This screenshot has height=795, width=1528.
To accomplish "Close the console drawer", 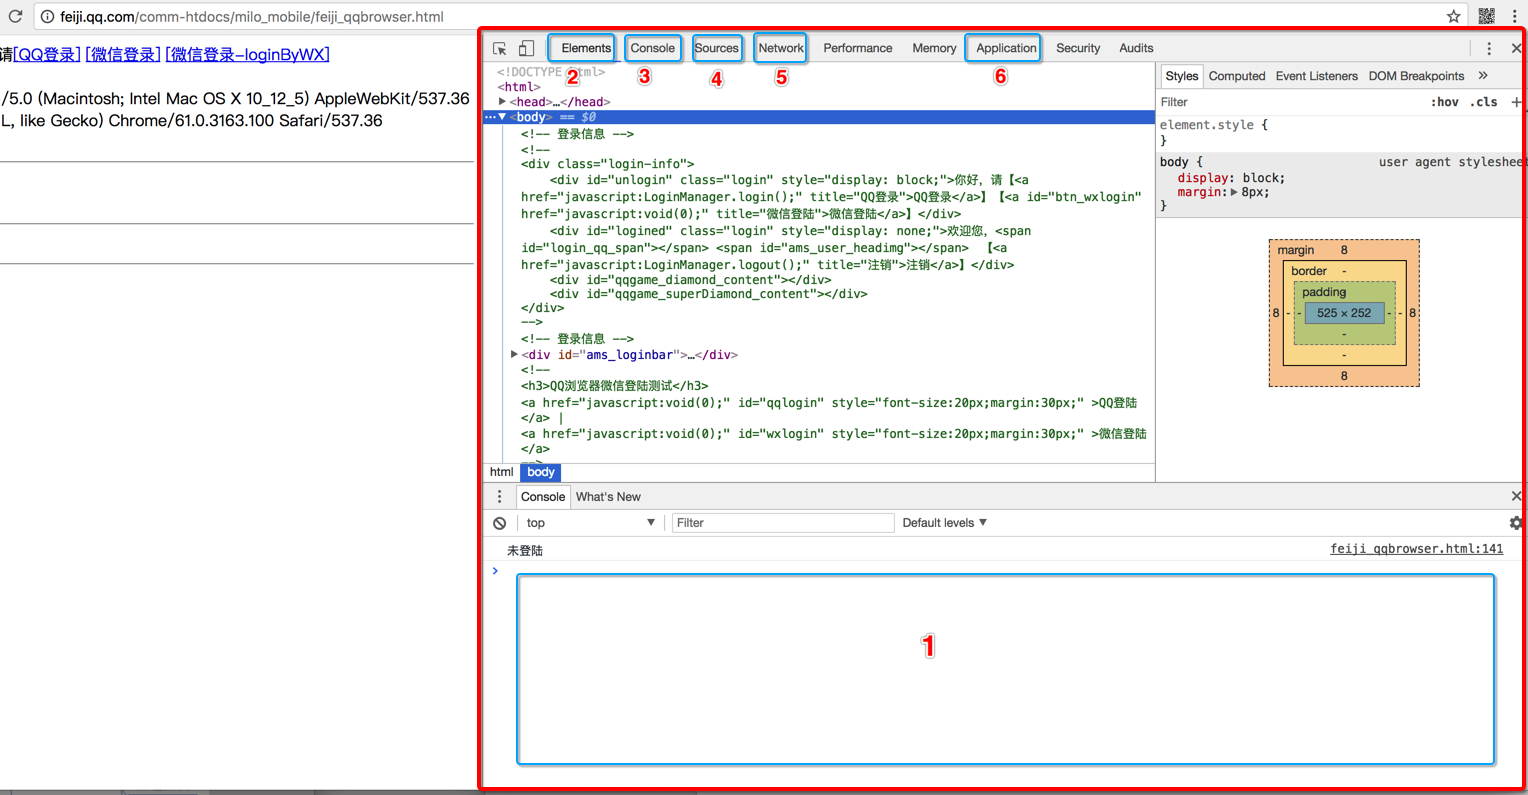I will [1516, 497].
